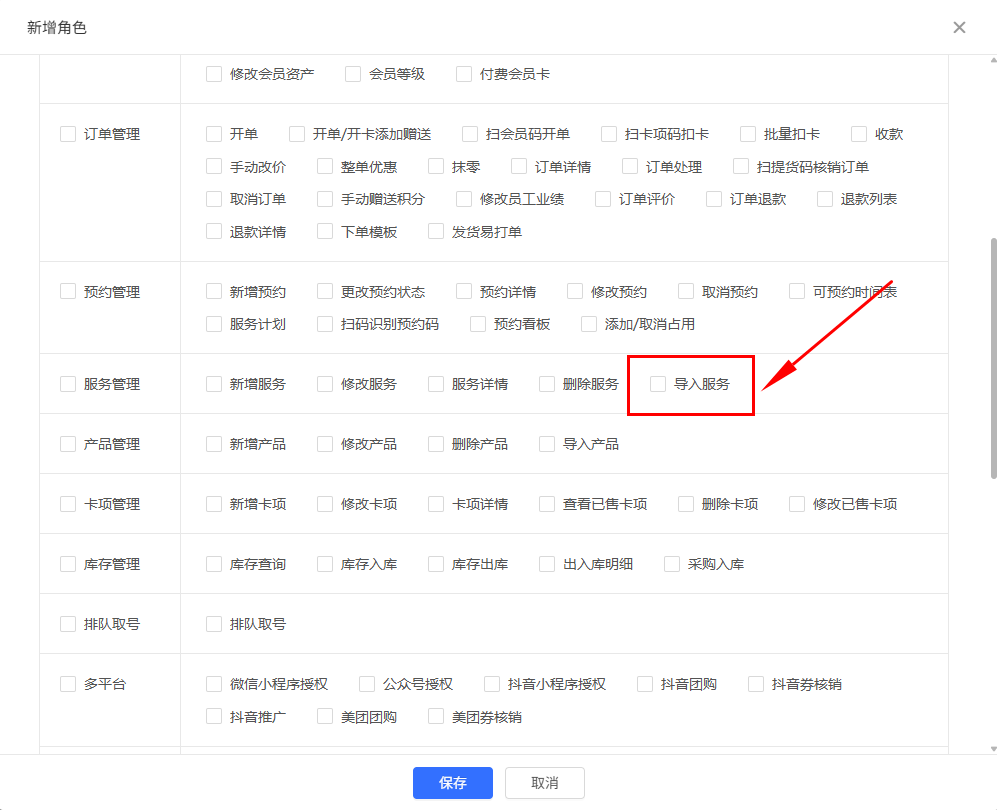
Task: Check the 美团券核销 option
Action: (x=436, y=717)
